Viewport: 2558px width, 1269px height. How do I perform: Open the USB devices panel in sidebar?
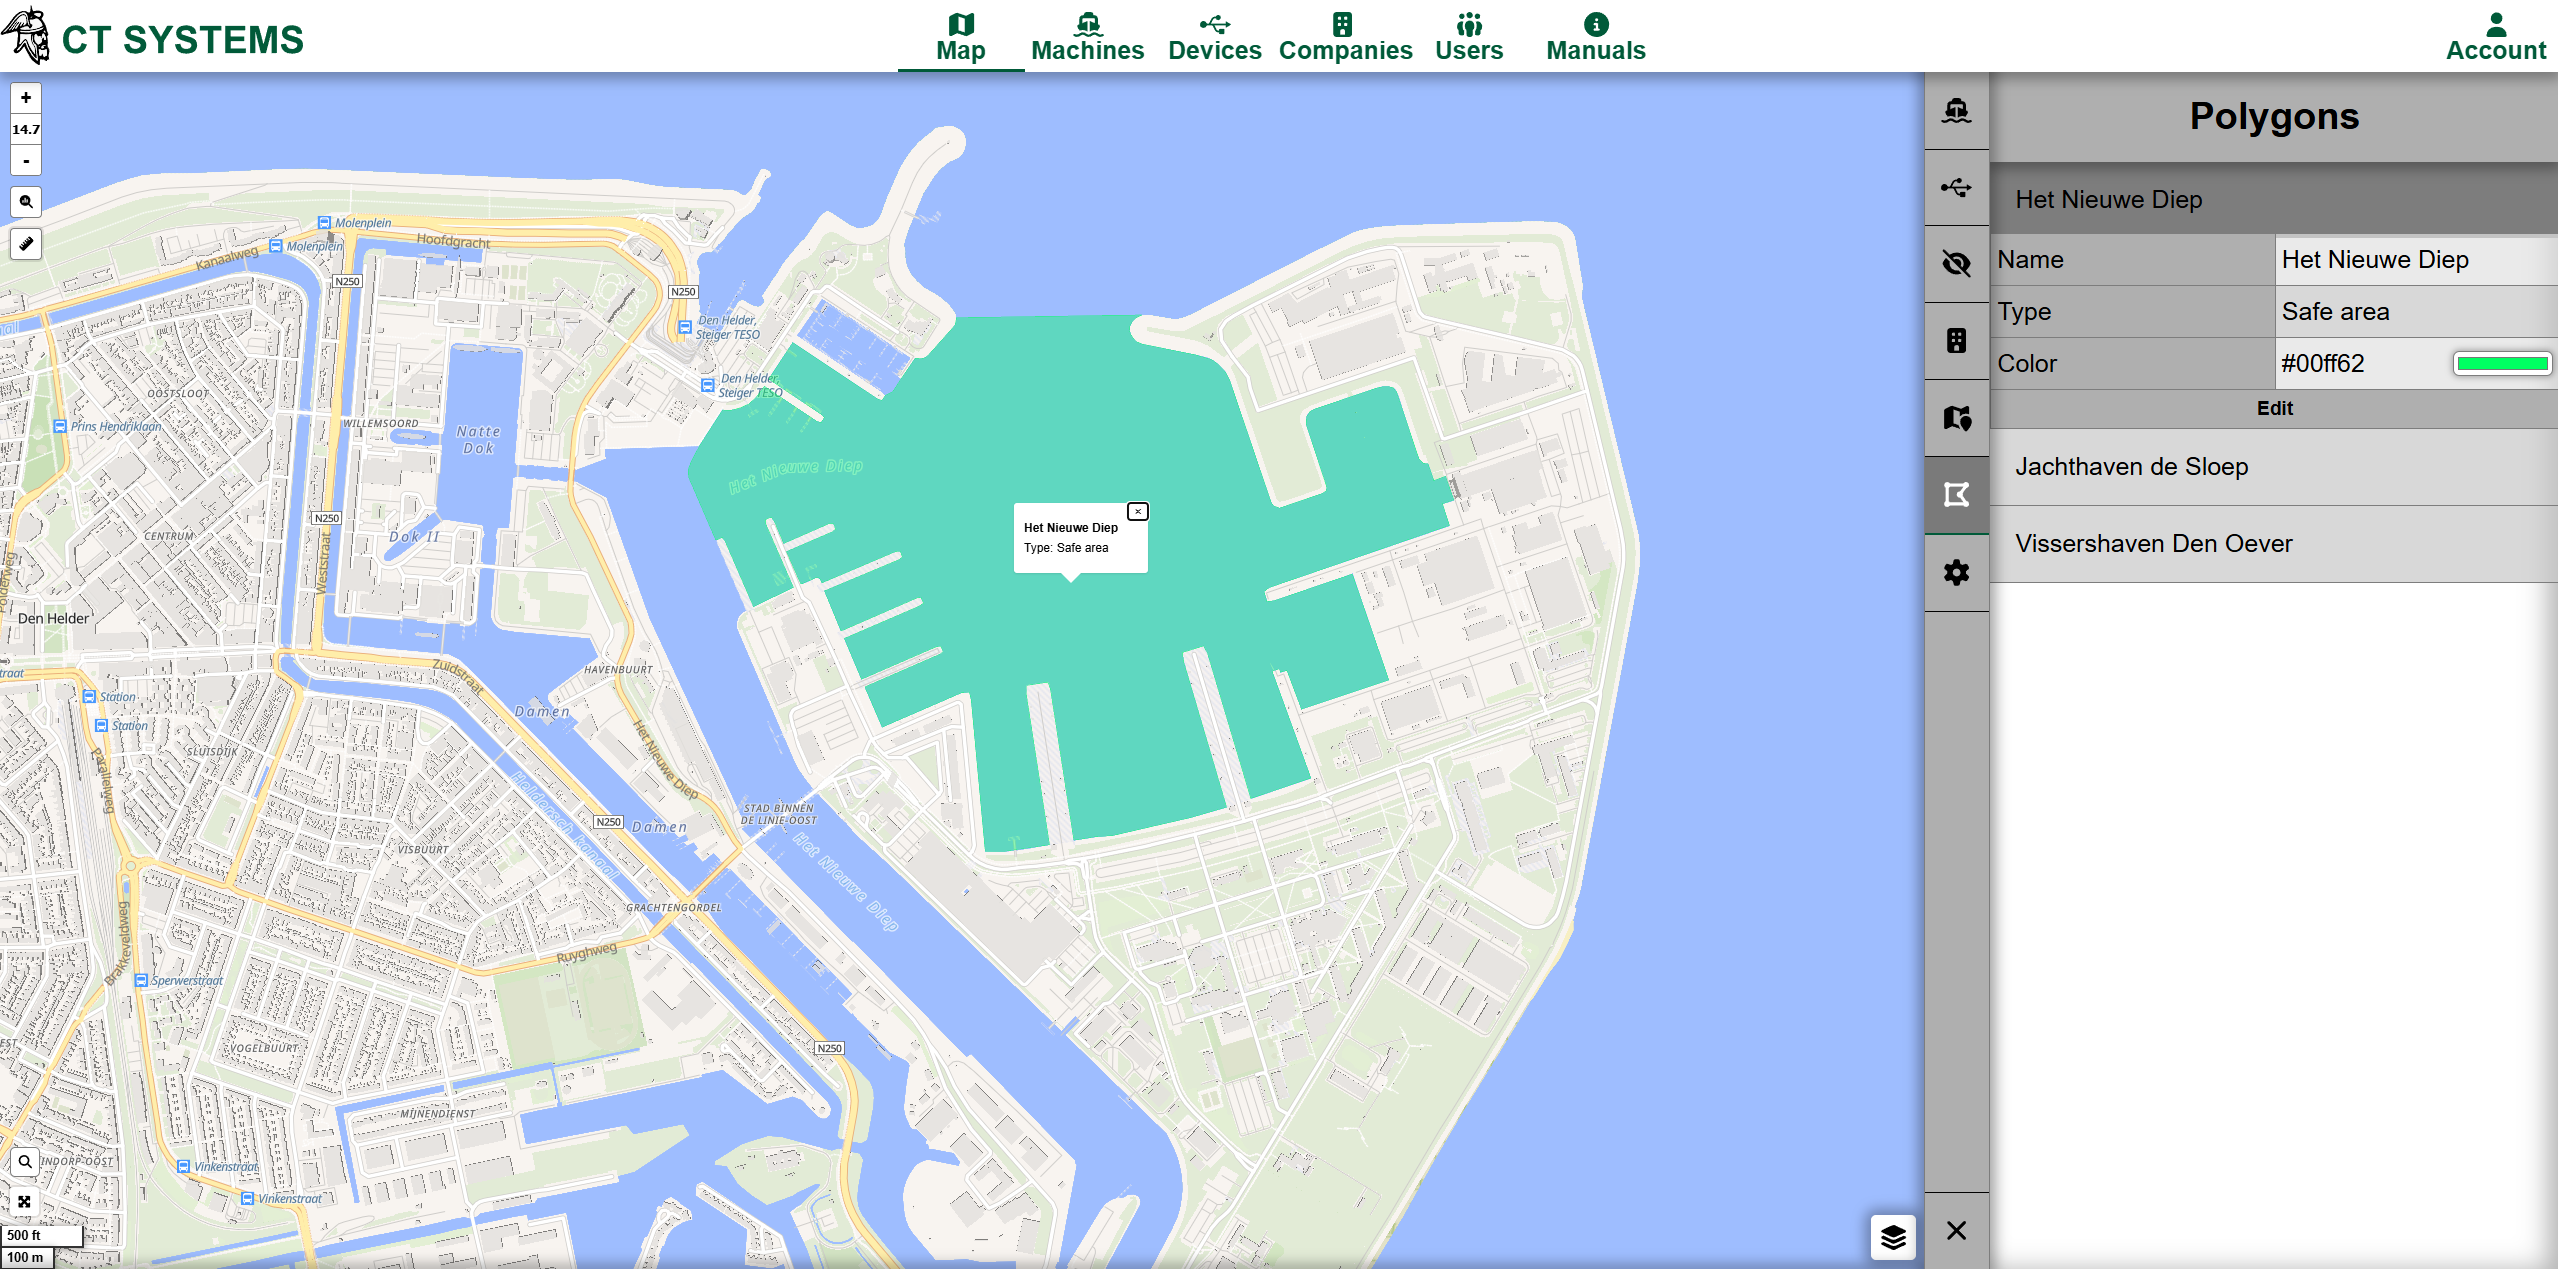pos(1957,188)
